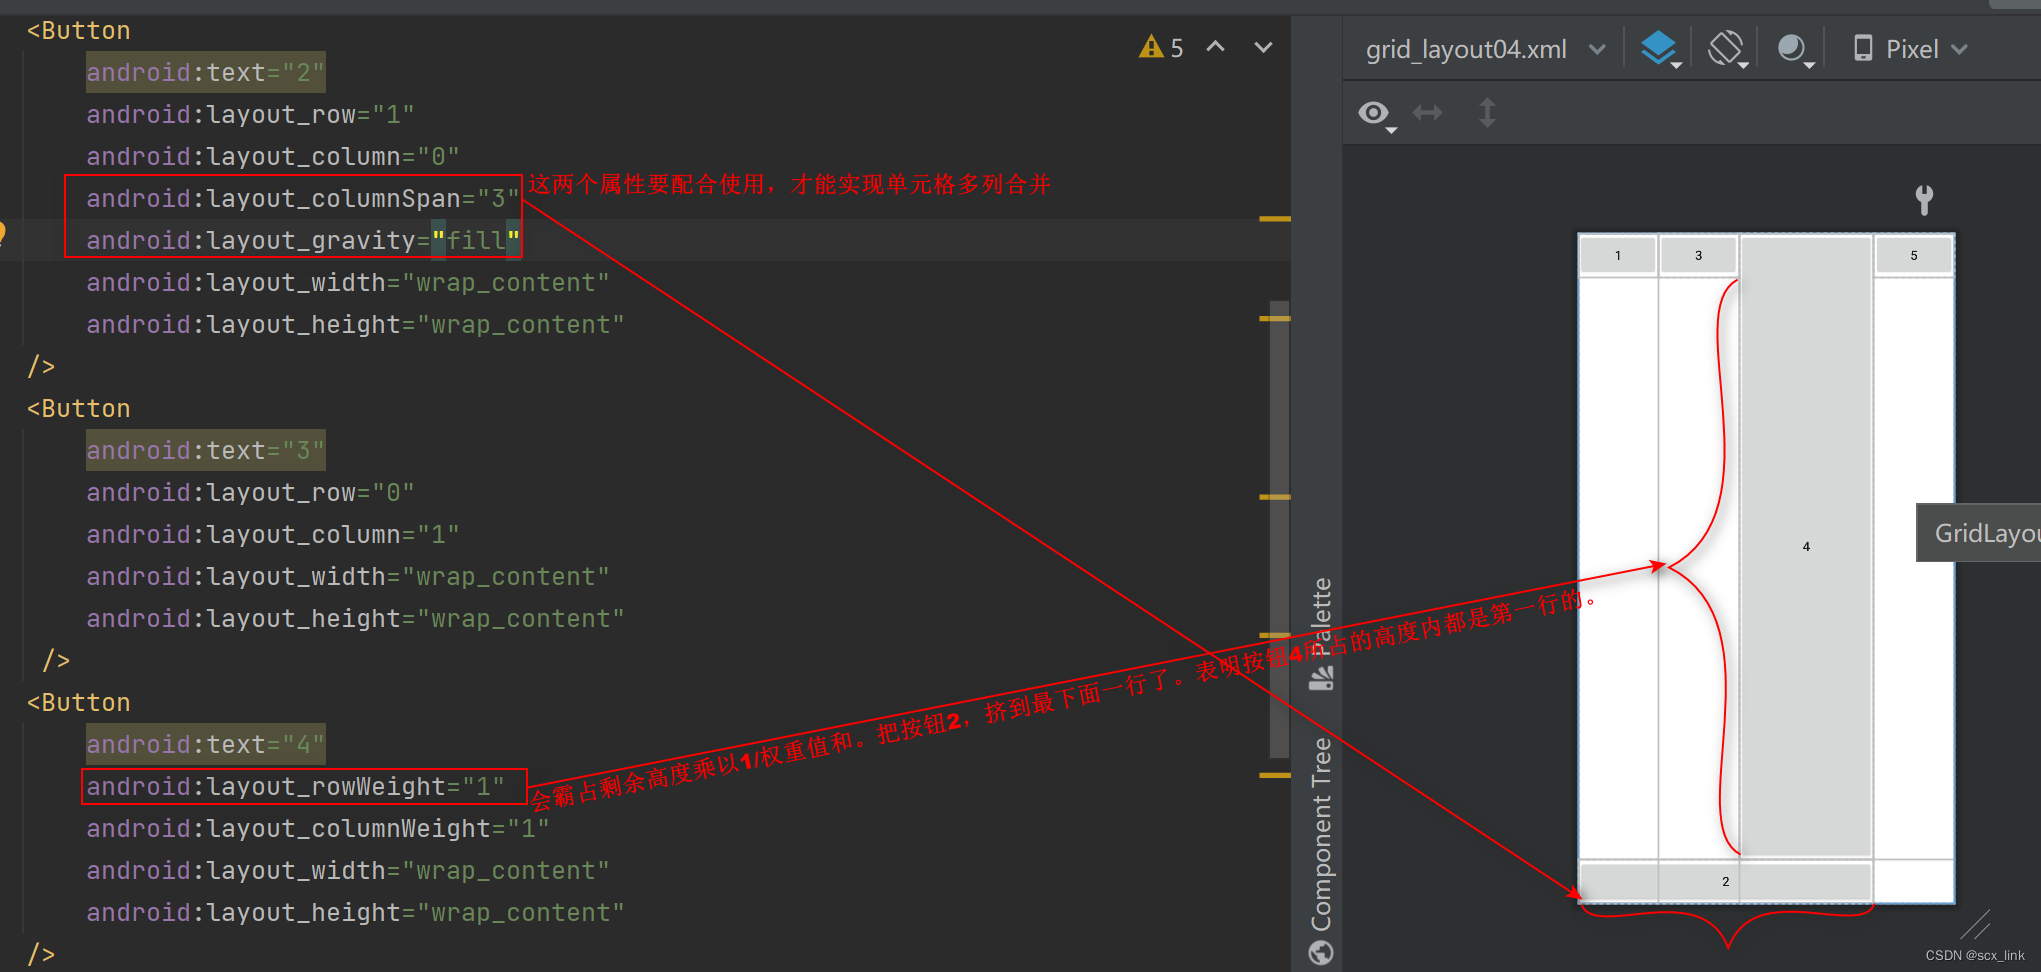Viewport: 2041px width, 972px height.
Task: Click android:layout_row="1" code line
Action: 250,115
